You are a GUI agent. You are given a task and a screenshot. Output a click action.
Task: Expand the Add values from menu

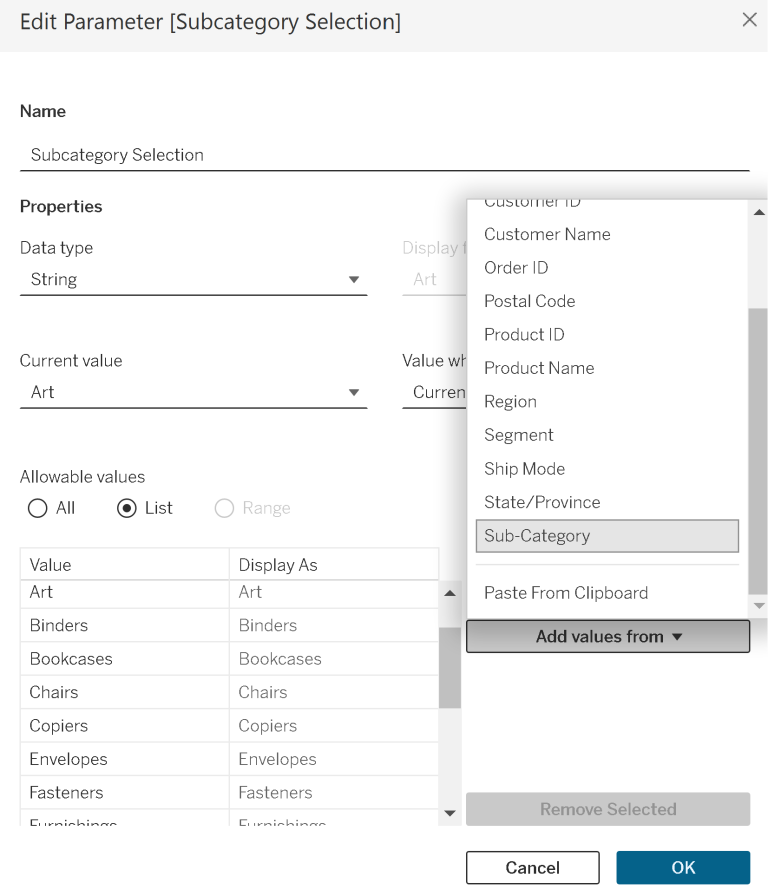coord(607,636)
